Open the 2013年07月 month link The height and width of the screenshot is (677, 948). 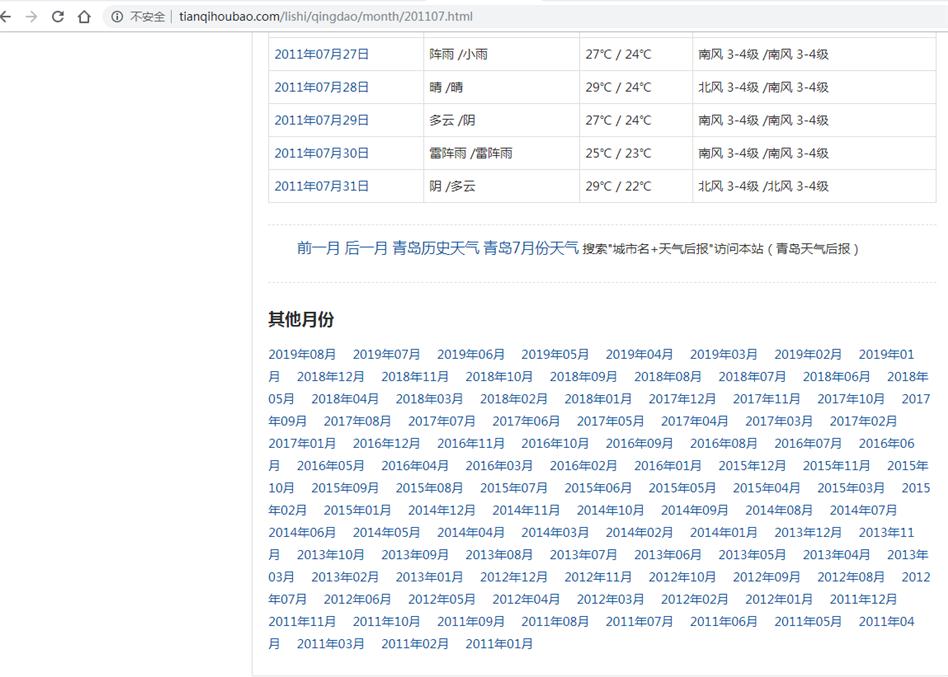pos(583,554)
